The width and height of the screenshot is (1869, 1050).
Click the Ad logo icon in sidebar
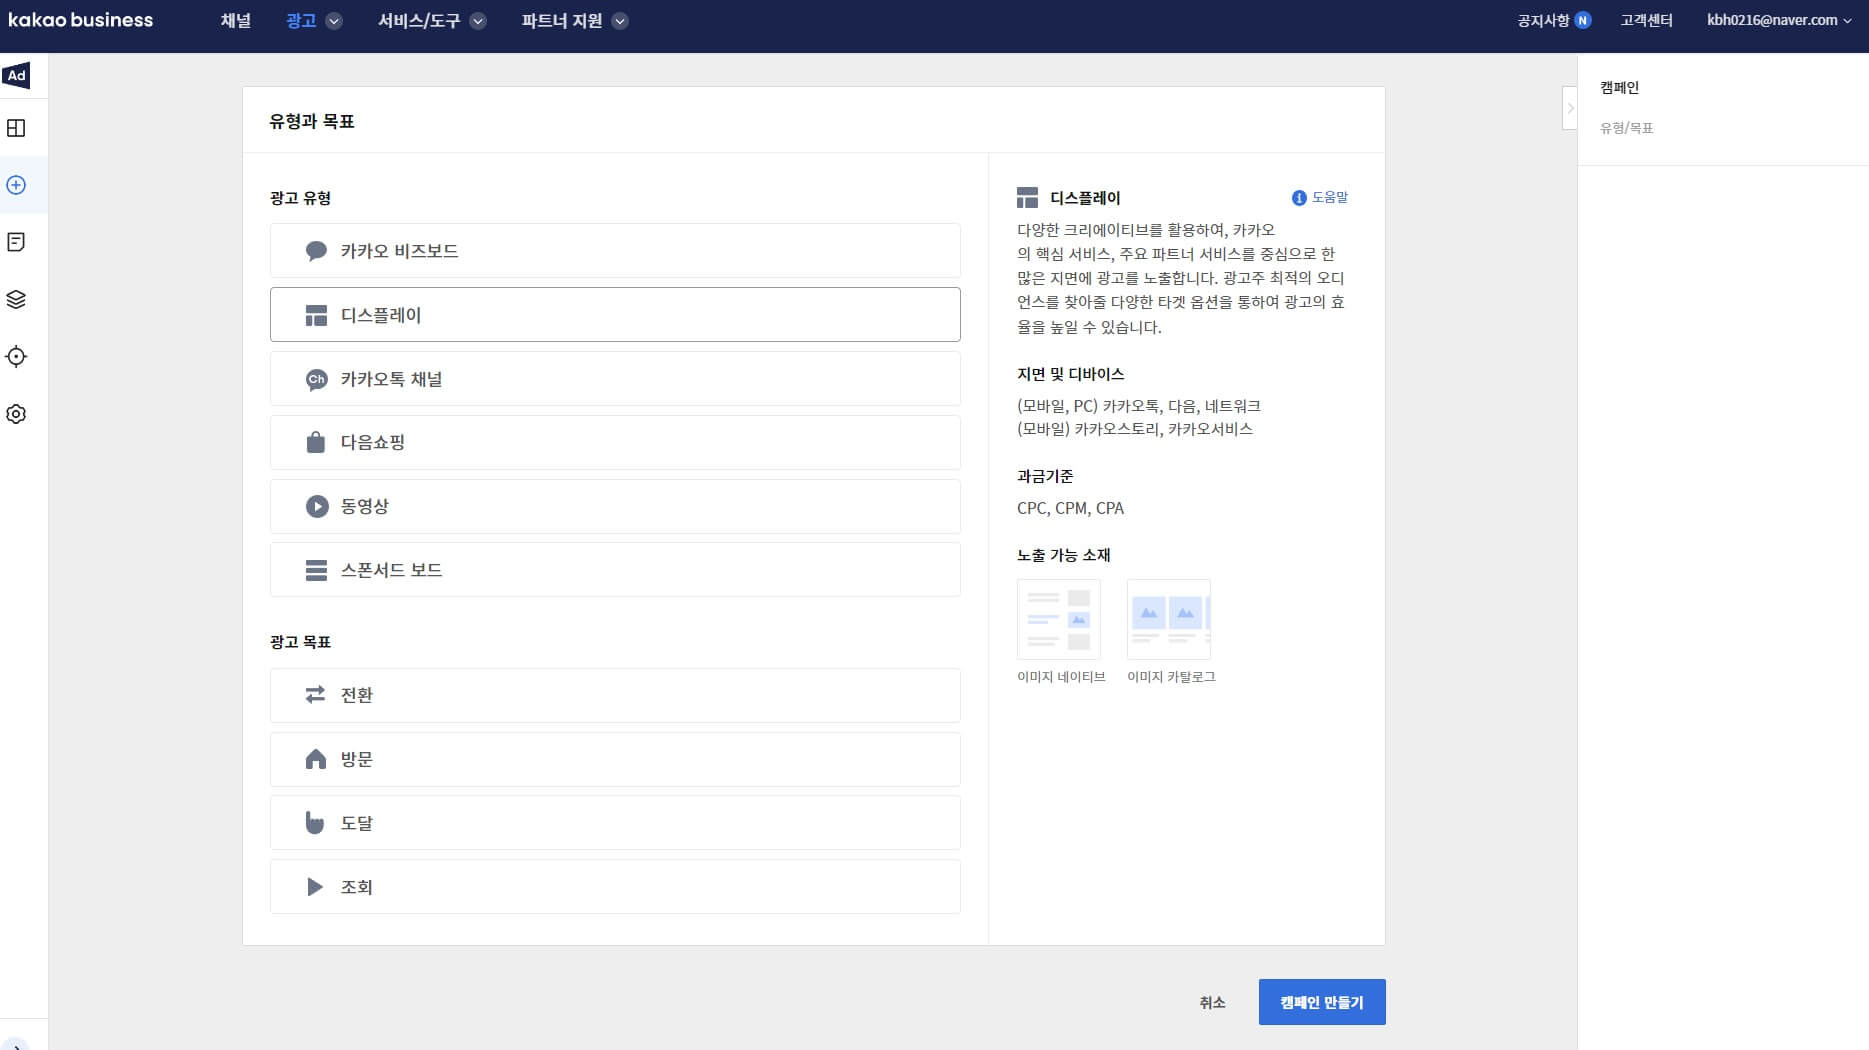pyautogui.click(x=16, y=75)
